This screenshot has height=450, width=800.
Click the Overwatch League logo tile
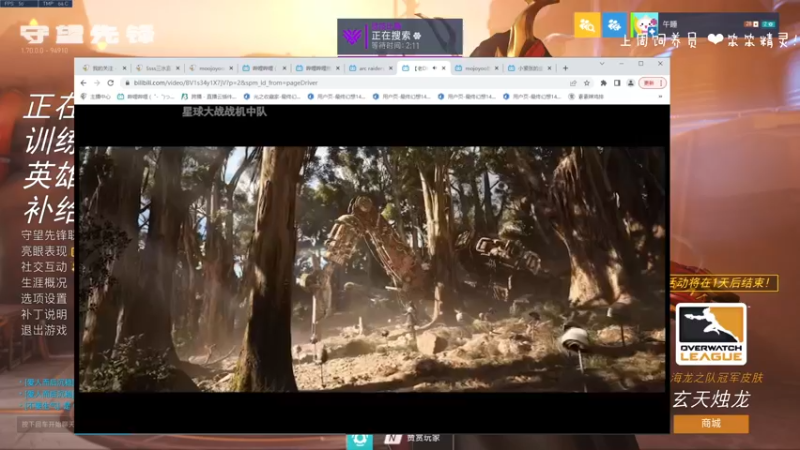click(711, 334)
